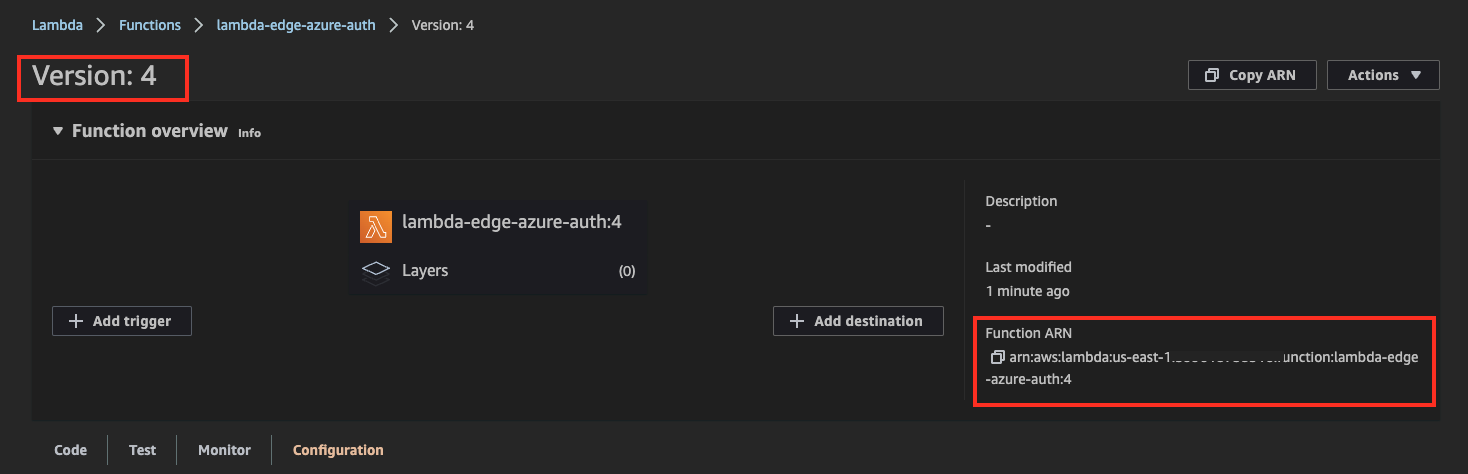
Task: Click the Add destination button
Action: coord(858,321)
